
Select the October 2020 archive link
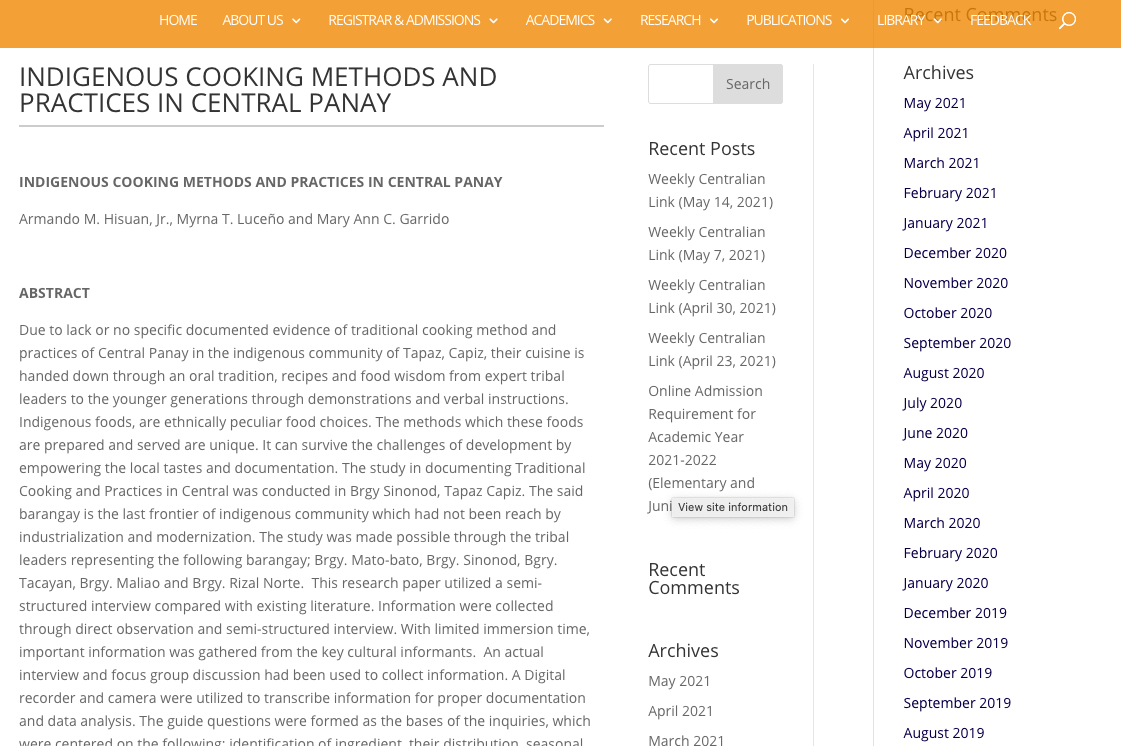tap(947, 313)
